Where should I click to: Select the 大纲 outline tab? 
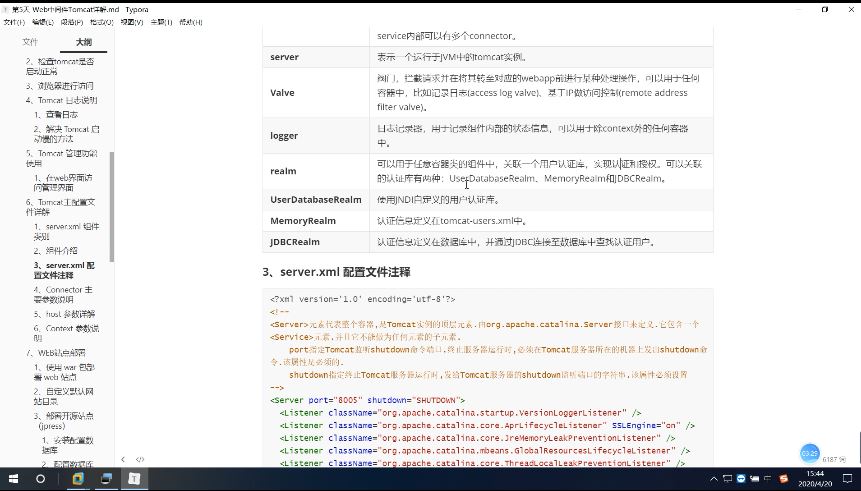[83, 42]
